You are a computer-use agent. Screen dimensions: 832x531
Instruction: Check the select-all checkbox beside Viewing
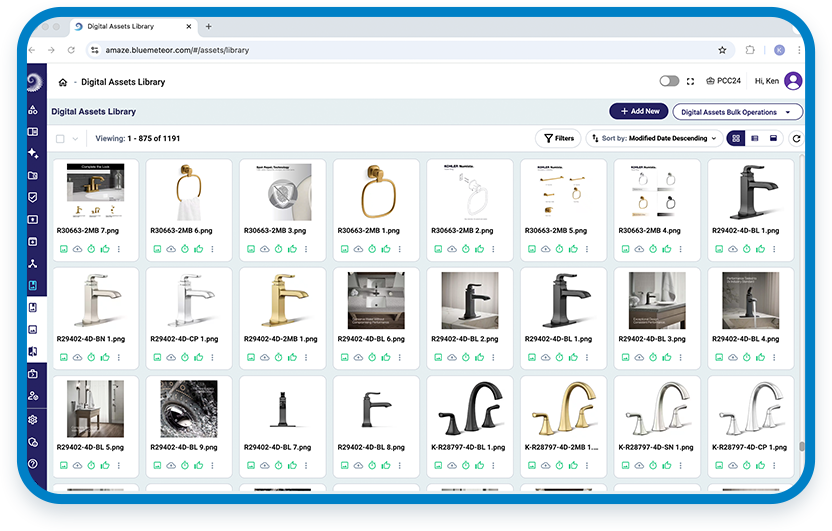tap(60, 138)
